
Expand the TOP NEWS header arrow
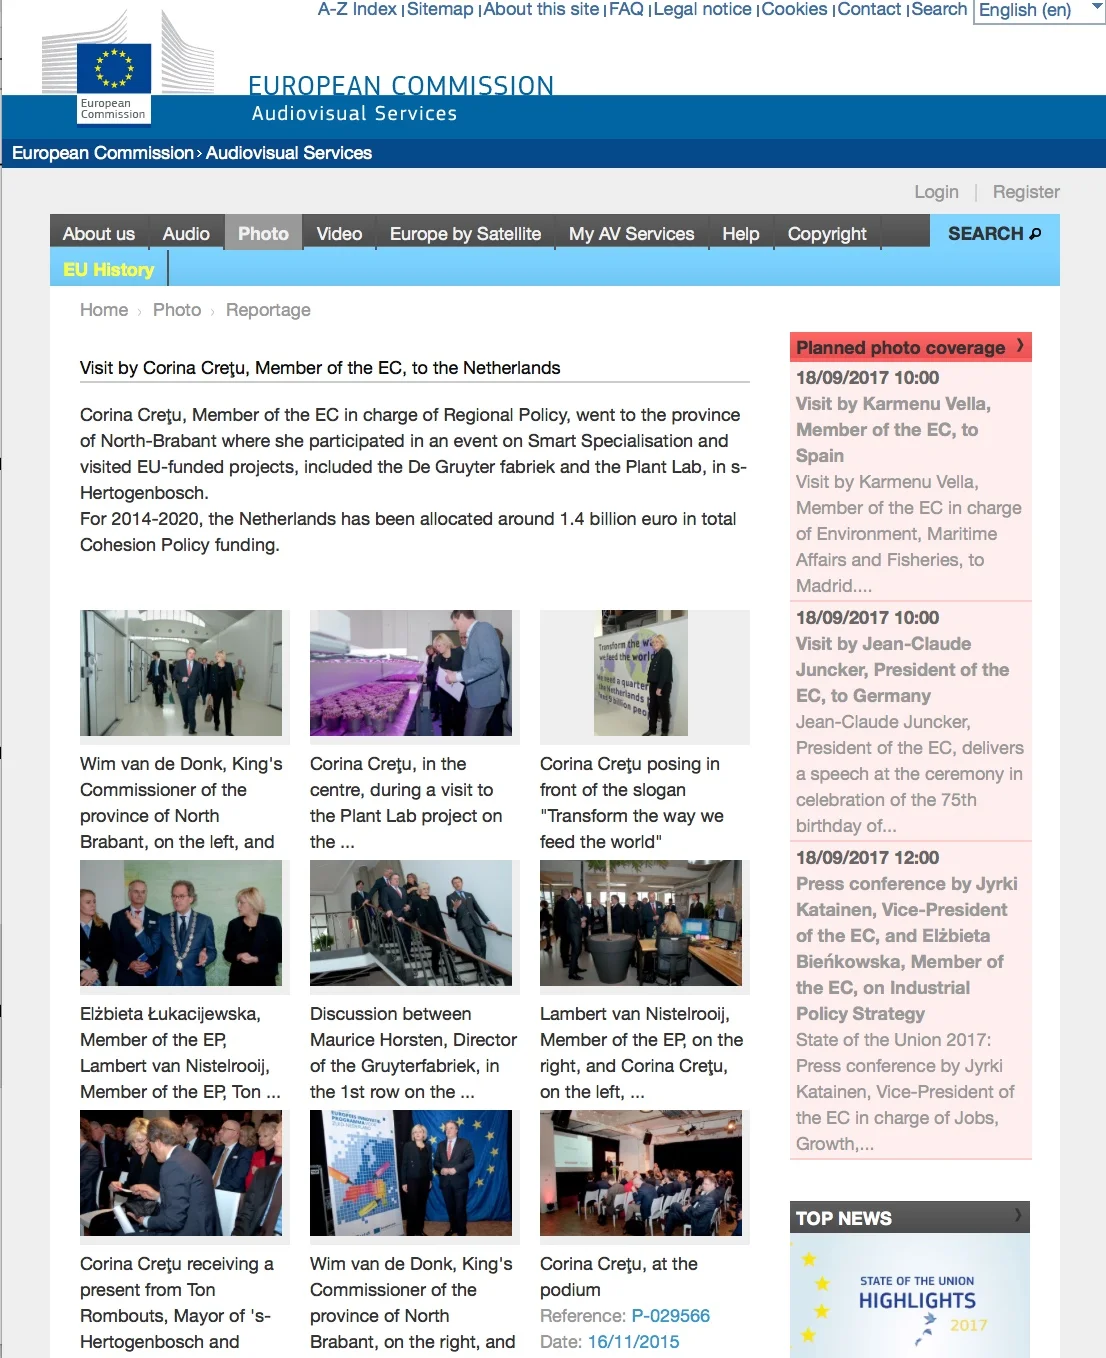coord(1018,1216)
